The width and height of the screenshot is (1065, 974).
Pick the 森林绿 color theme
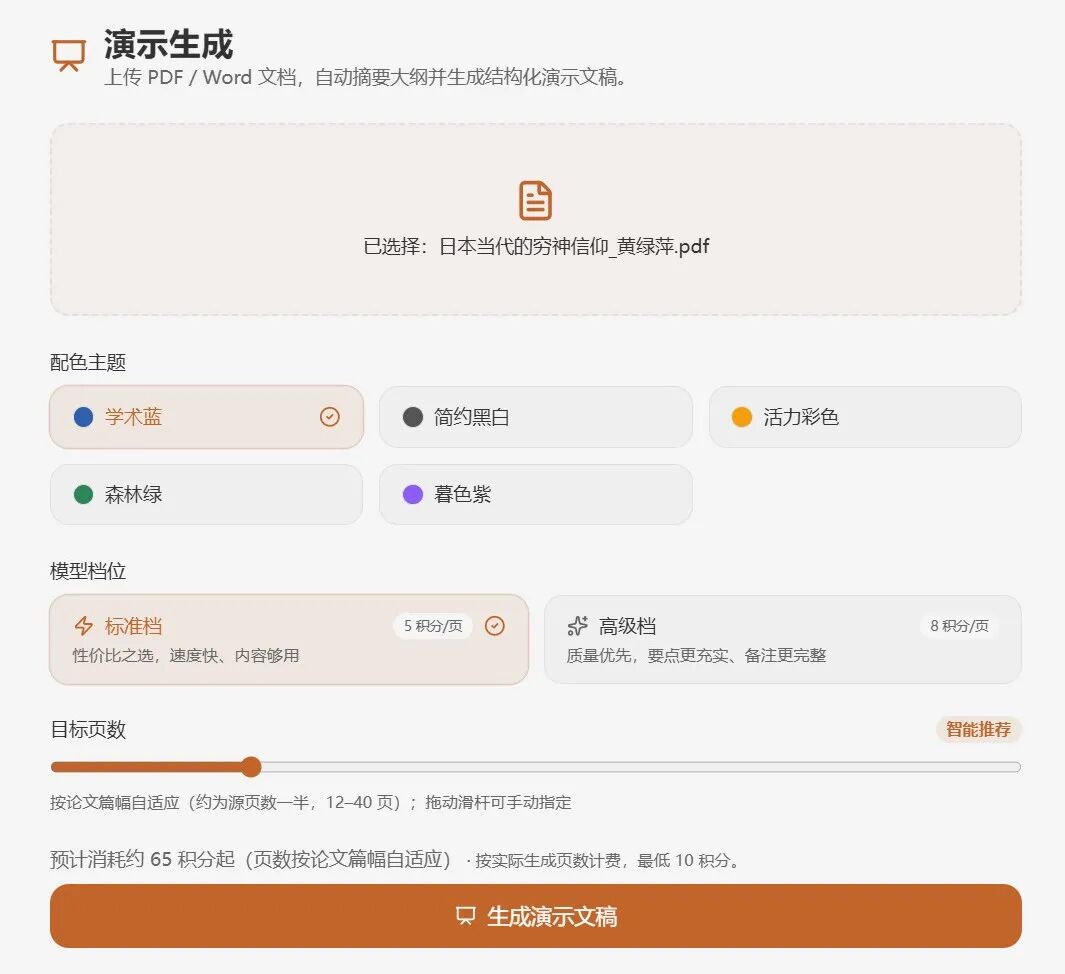206,494
